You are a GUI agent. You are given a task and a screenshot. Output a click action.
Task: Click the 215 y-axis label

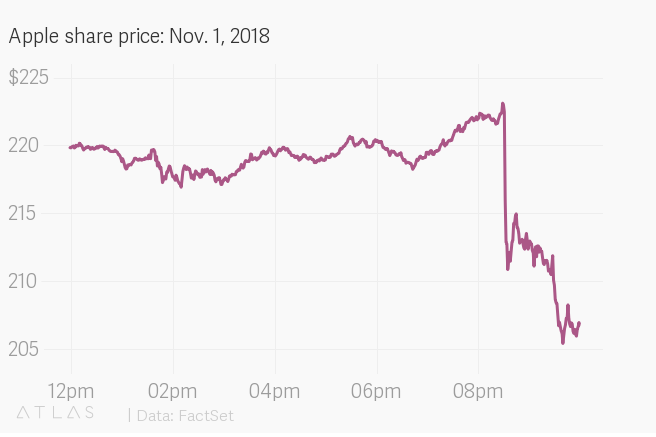coord(23,213)
